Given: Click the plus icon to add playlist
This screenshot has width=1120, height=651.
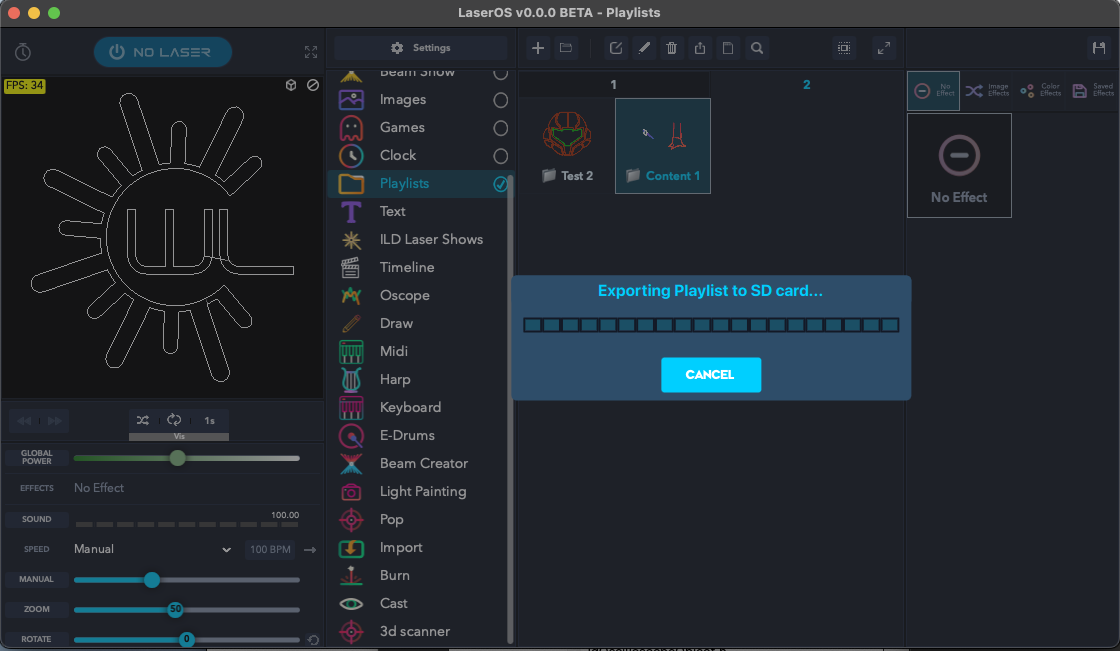Looking at the screenshot, I should coord(538,48).
